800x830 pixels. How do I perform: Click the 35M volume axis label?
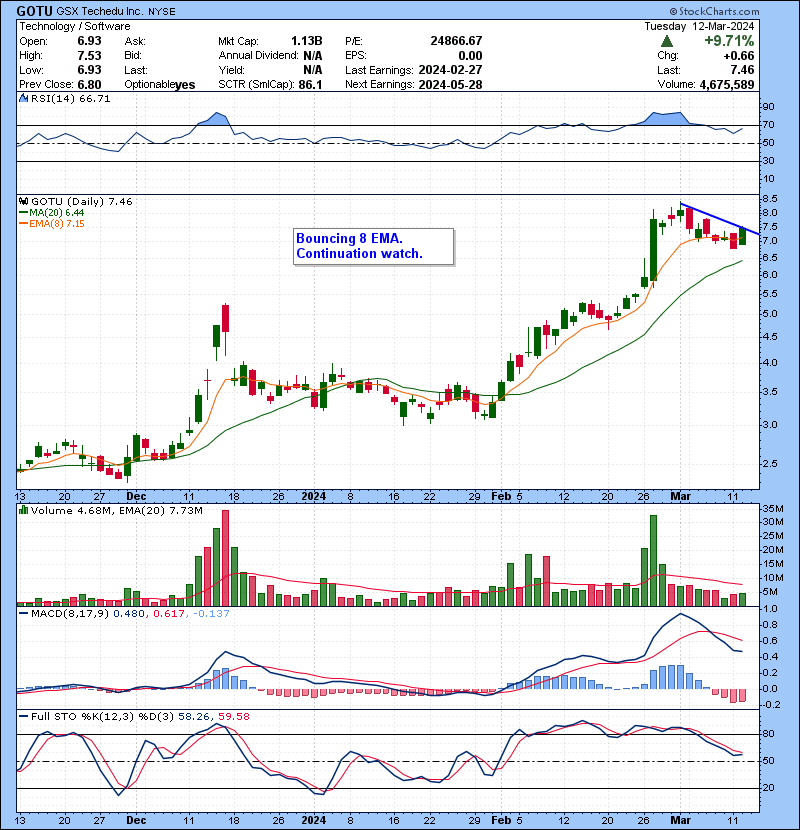pyautogui.click(x=773, y=509)
